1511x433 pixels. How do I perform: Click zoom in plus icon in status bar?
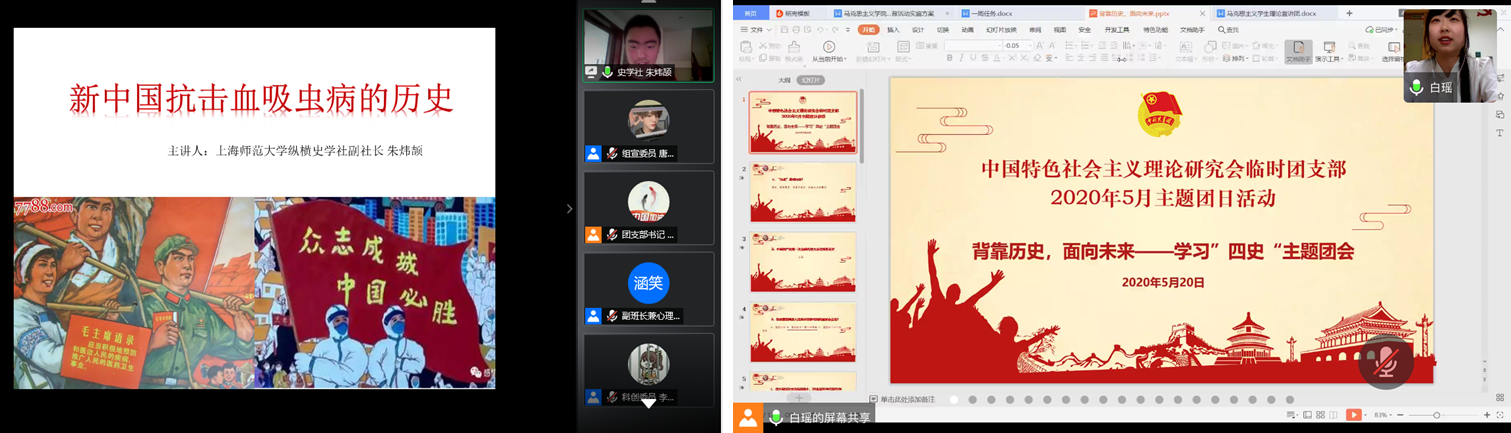(1487, 415)
